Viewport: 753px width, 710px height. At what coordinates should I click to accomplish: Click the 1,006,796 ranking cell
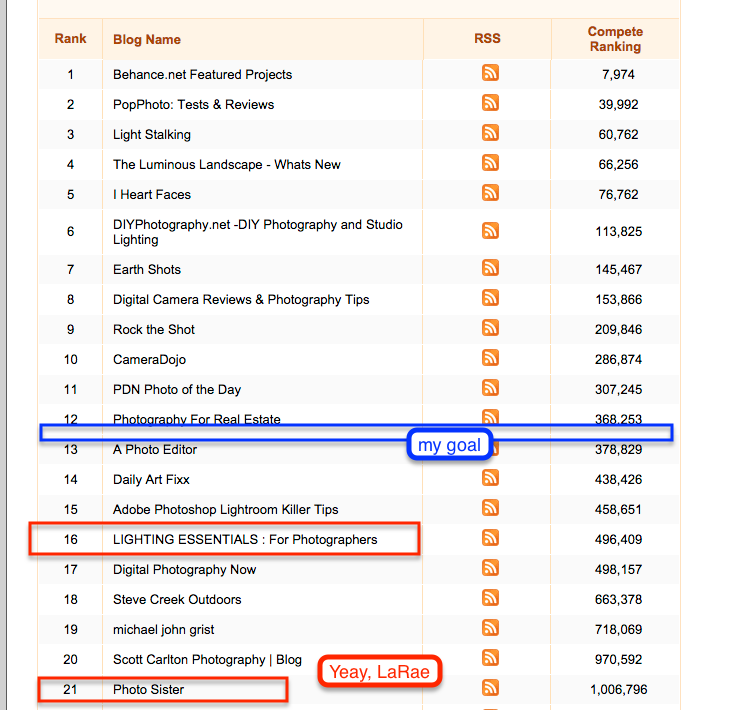[x=619, y=690]
